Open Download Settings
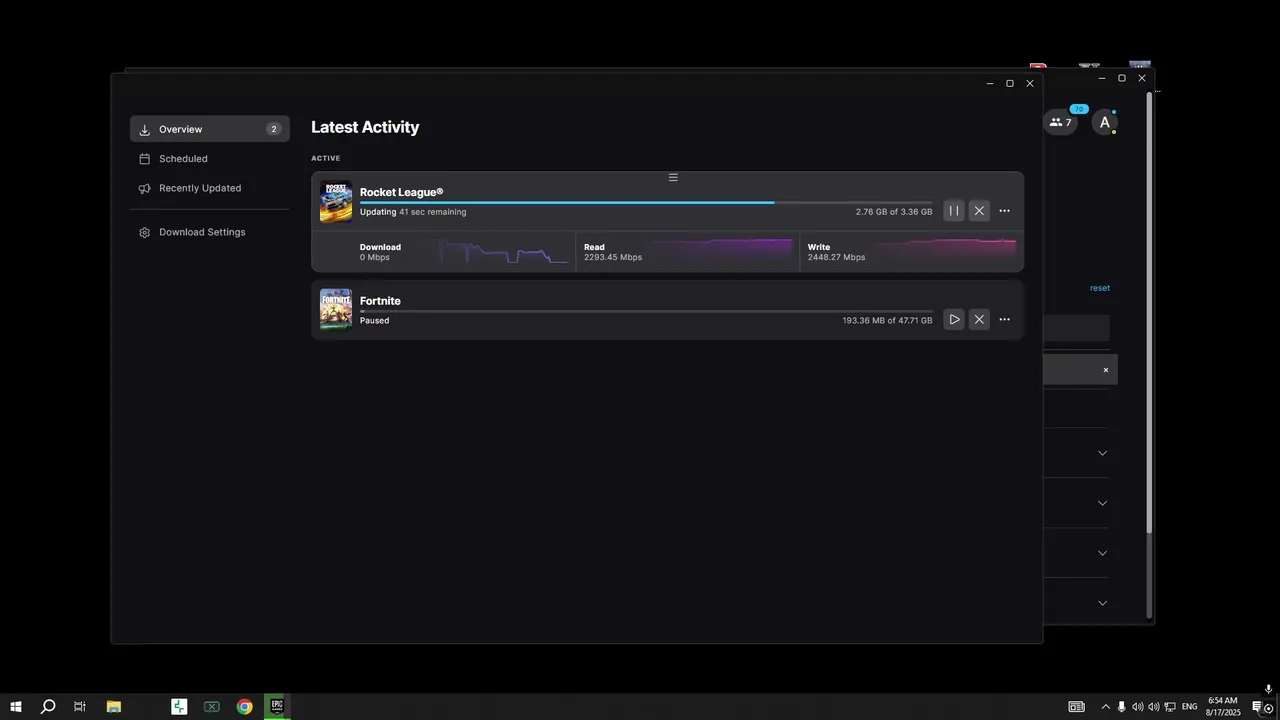This screenshot has height=720, width=1280. pos(210,232)
